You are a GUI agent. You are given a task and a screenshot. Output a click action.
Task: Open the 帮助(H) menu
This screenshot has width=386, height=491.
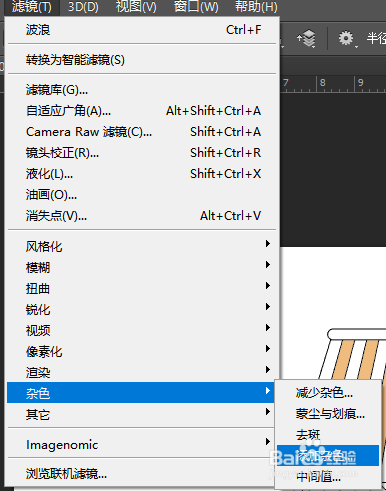(x=256, y=7)
